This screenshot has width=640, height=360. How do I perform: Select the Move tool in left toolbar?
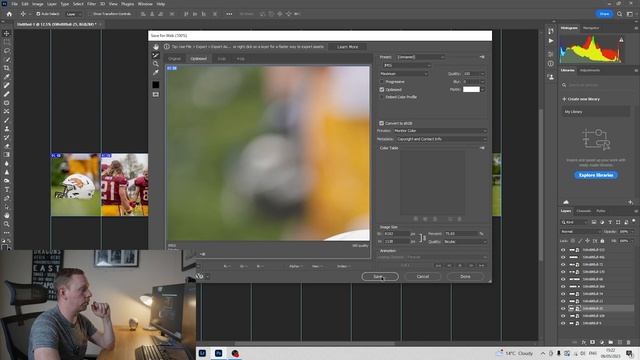[7, 33]
